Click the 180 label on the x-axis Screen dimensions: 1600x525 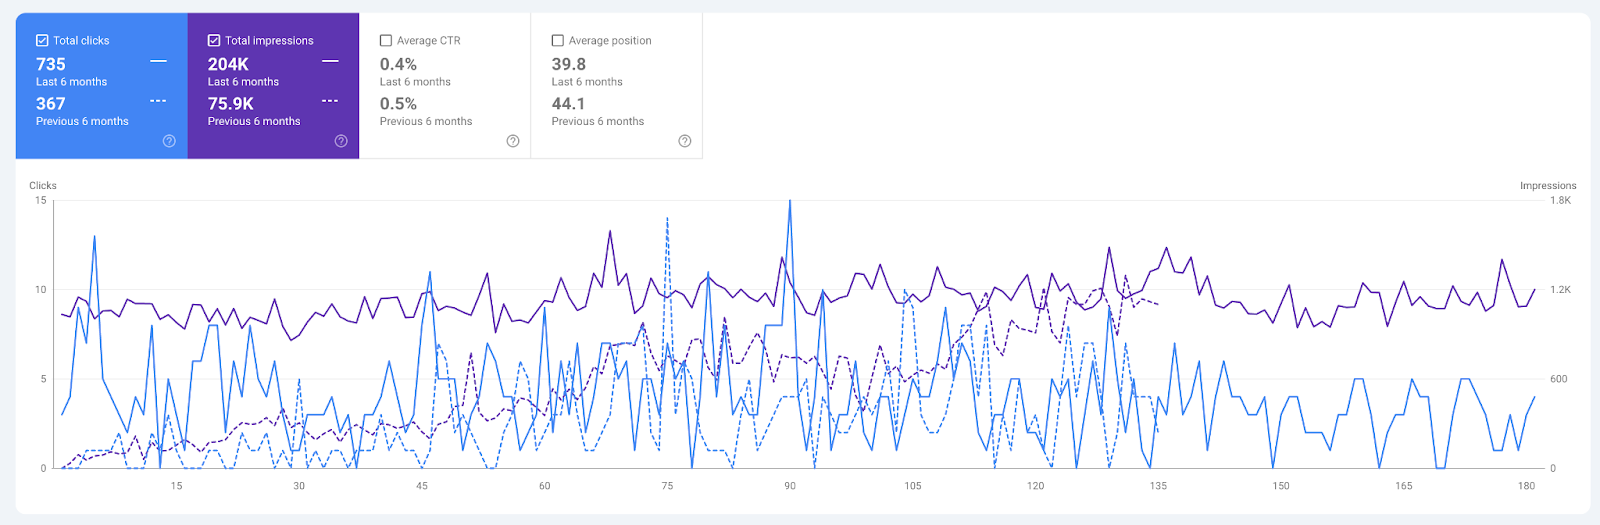[1526, 486]
